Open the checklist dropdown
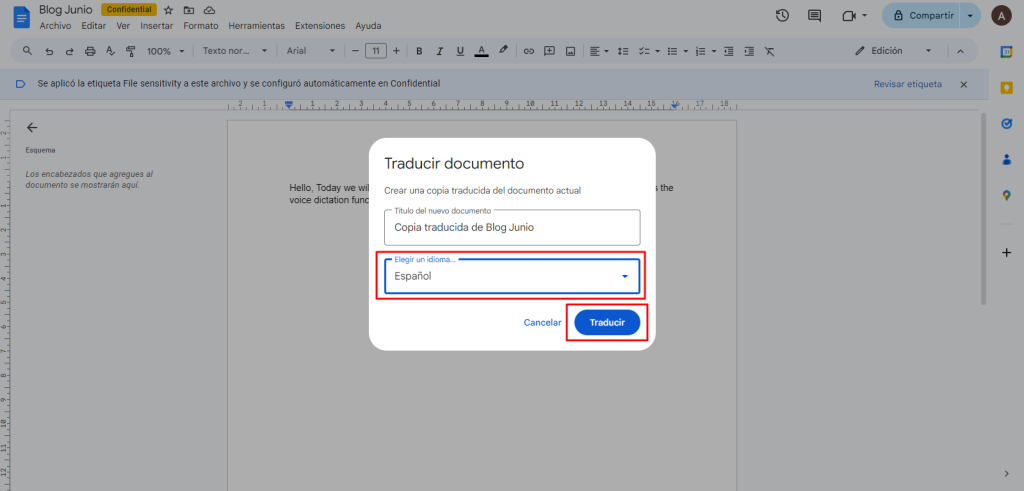 tap(648, 51)
